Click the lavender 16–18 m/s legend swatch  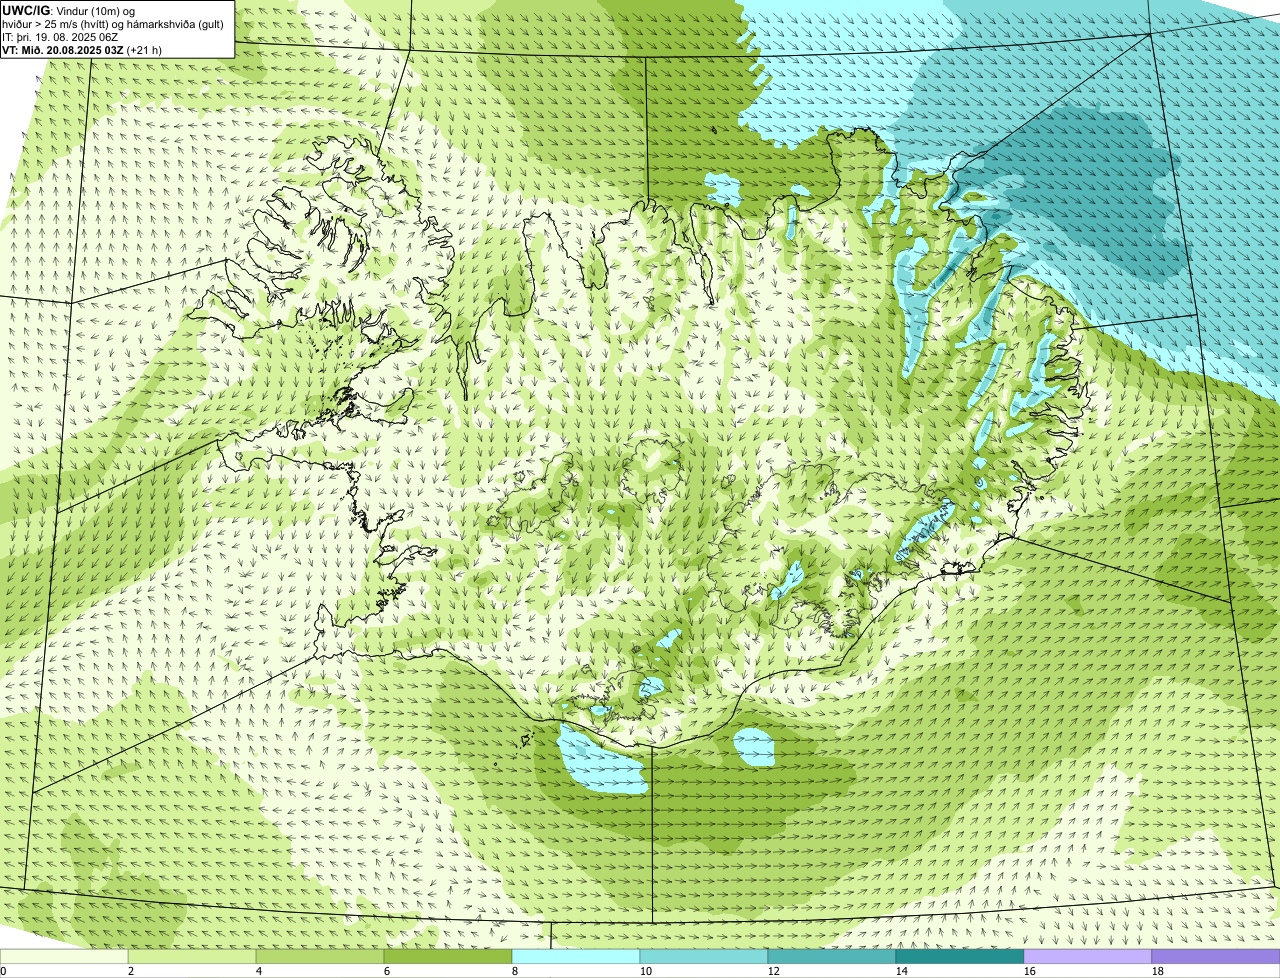1088,956
